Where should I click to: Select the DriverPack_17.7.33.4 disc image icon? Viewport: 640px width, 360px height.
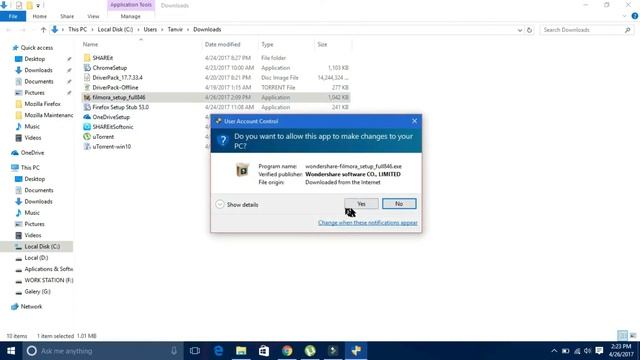87,78
